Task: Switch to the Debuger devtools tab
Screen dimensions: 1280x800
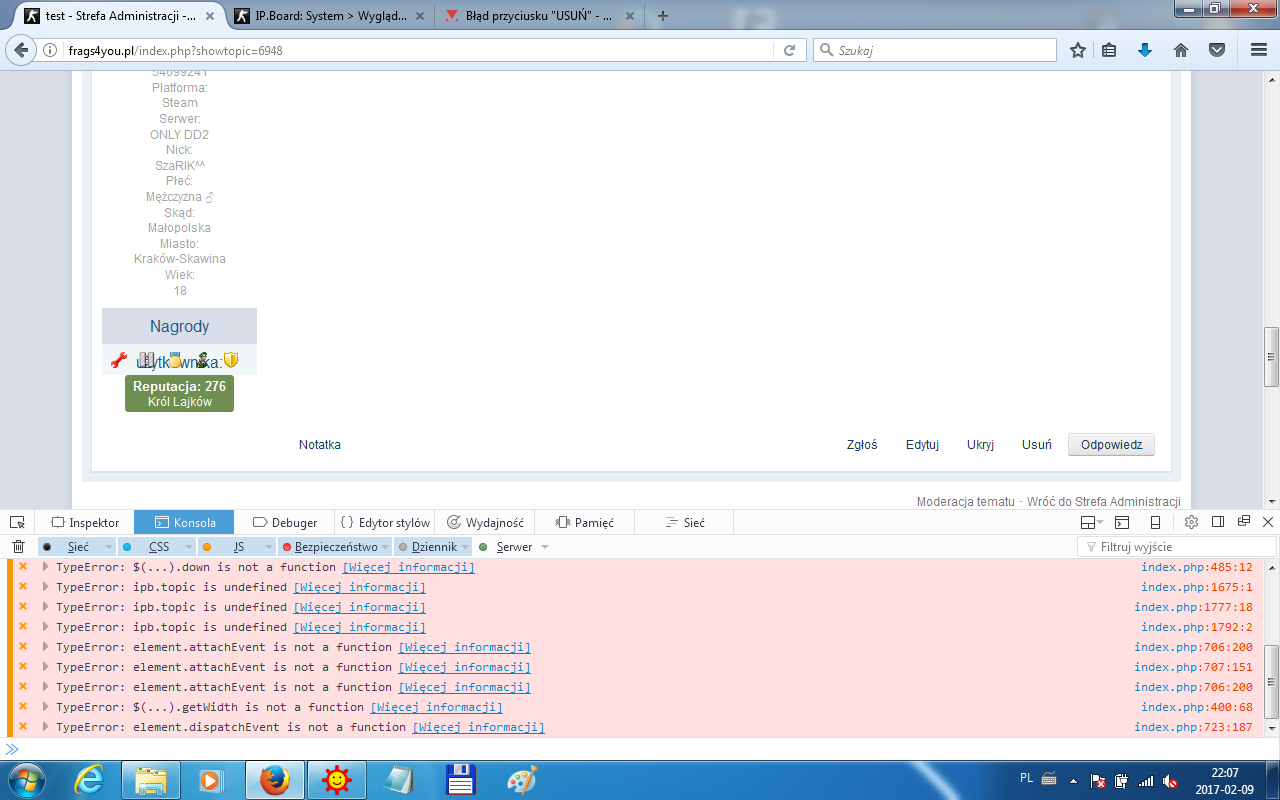Action: (285, 522)
